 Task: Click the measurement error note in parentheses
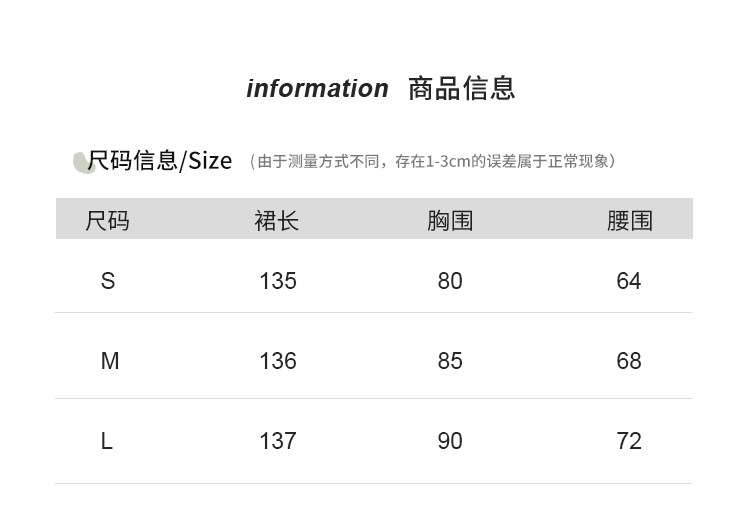click(x=431, y=161)
